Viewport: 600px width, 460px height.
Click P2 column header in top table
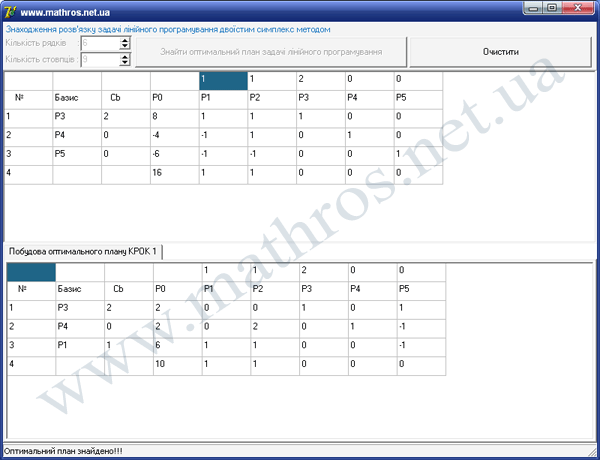coord(272,100)
